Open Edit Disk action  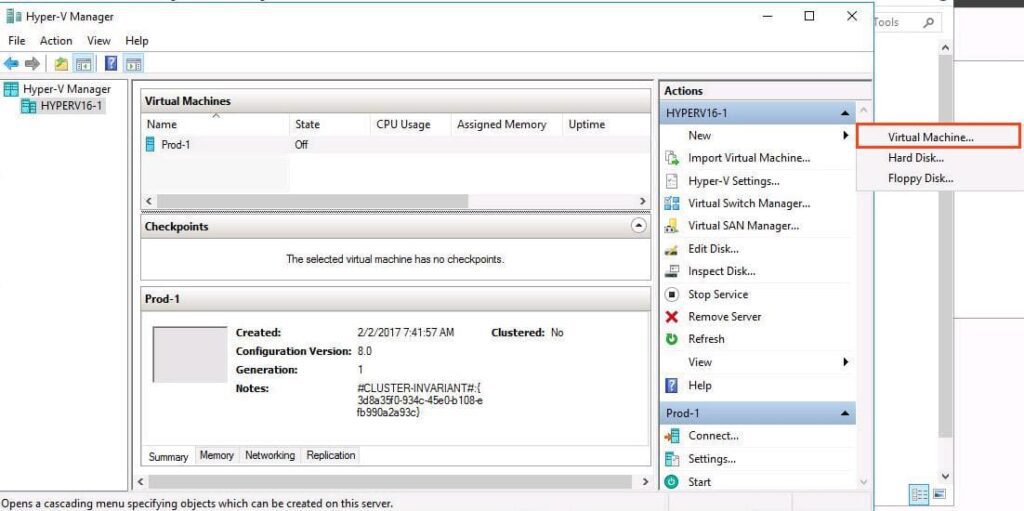click(x=712, y=249)
